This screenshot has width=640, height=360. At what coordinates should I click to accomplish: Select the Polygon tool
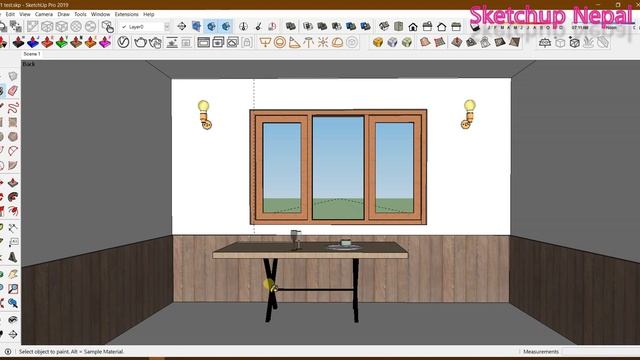click(x=13, y=136)
